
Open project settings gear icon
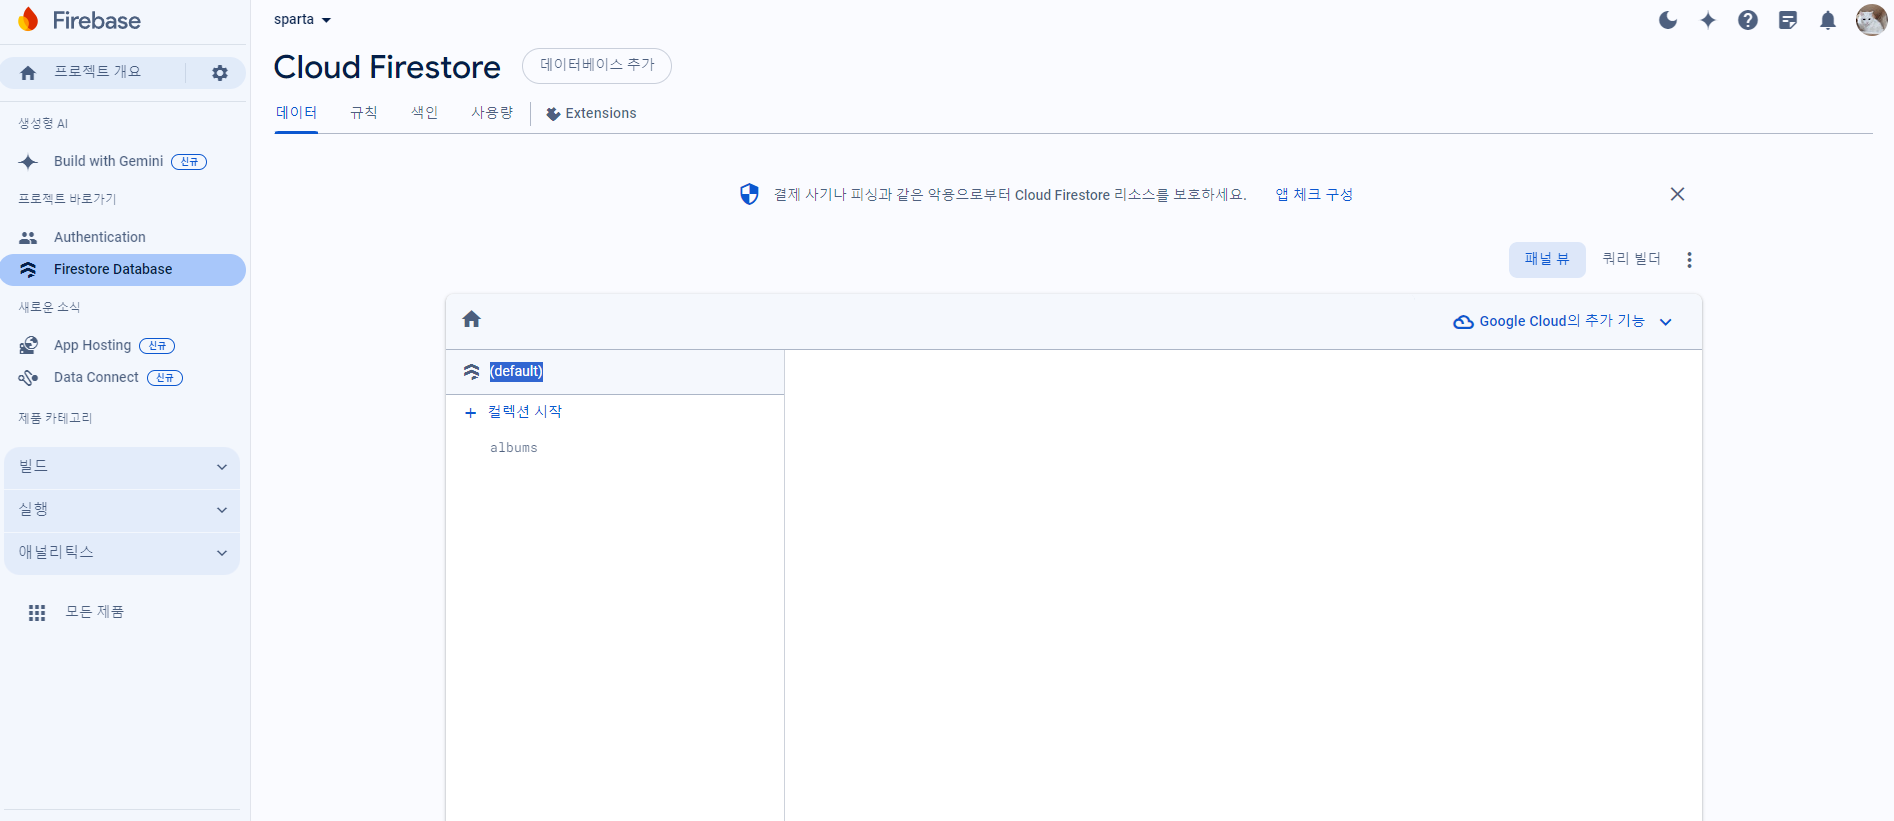[220, 73]
